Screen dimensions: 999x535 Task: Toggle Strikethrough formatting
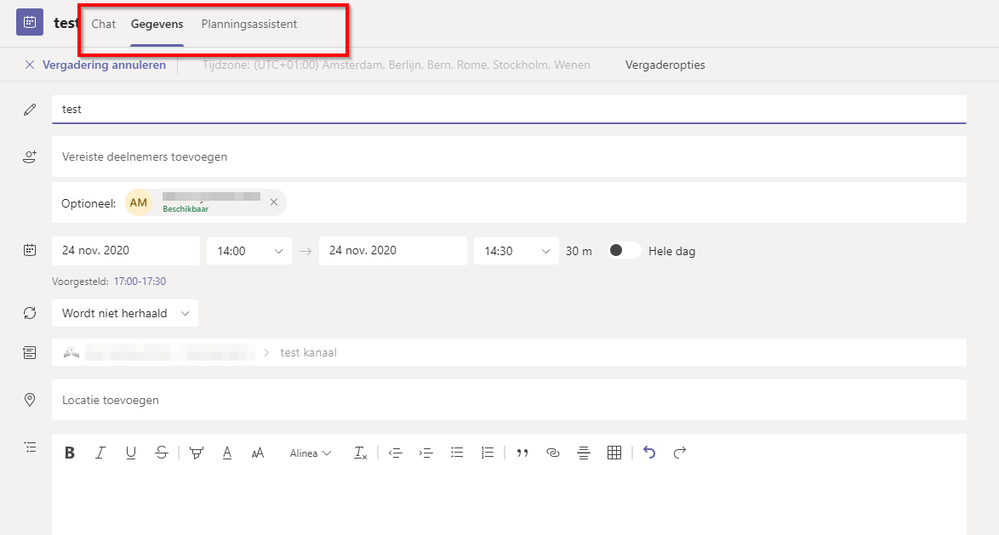[x=161, y=453]
